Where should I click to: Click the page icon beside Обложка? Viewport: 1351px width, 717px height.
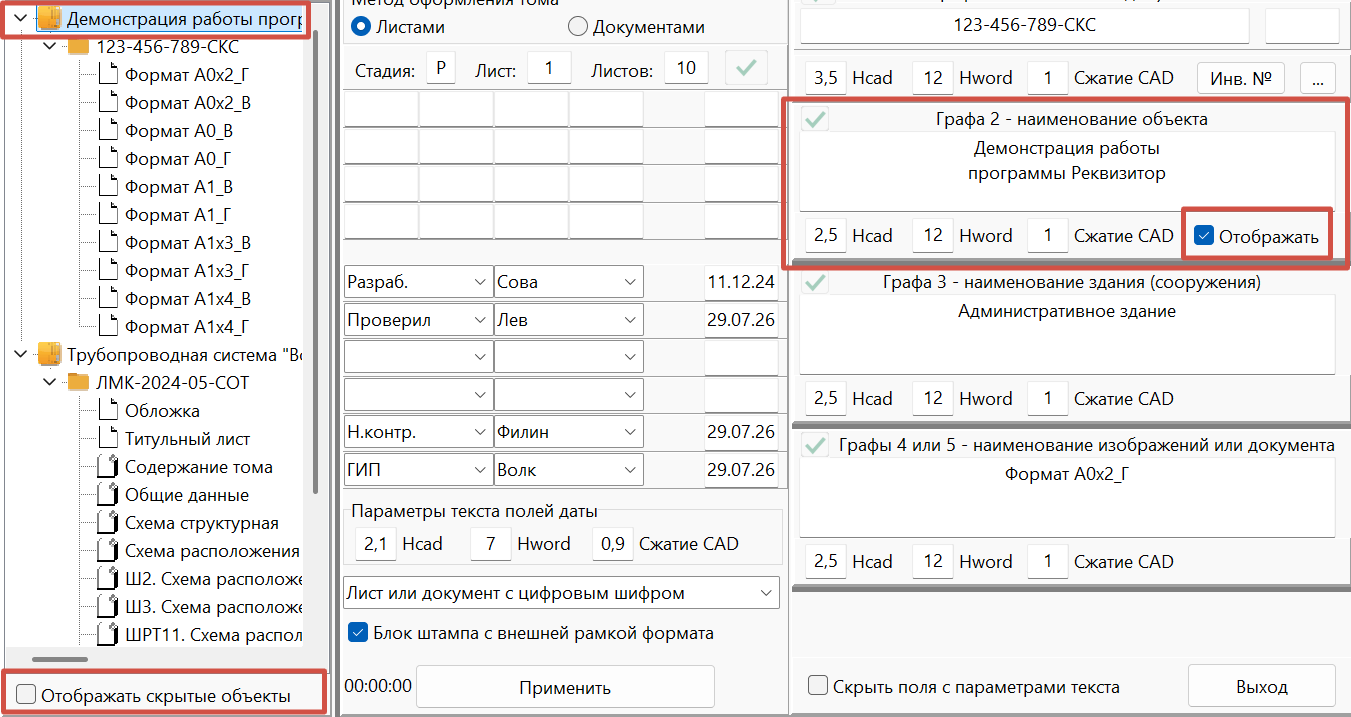(109, 411)
